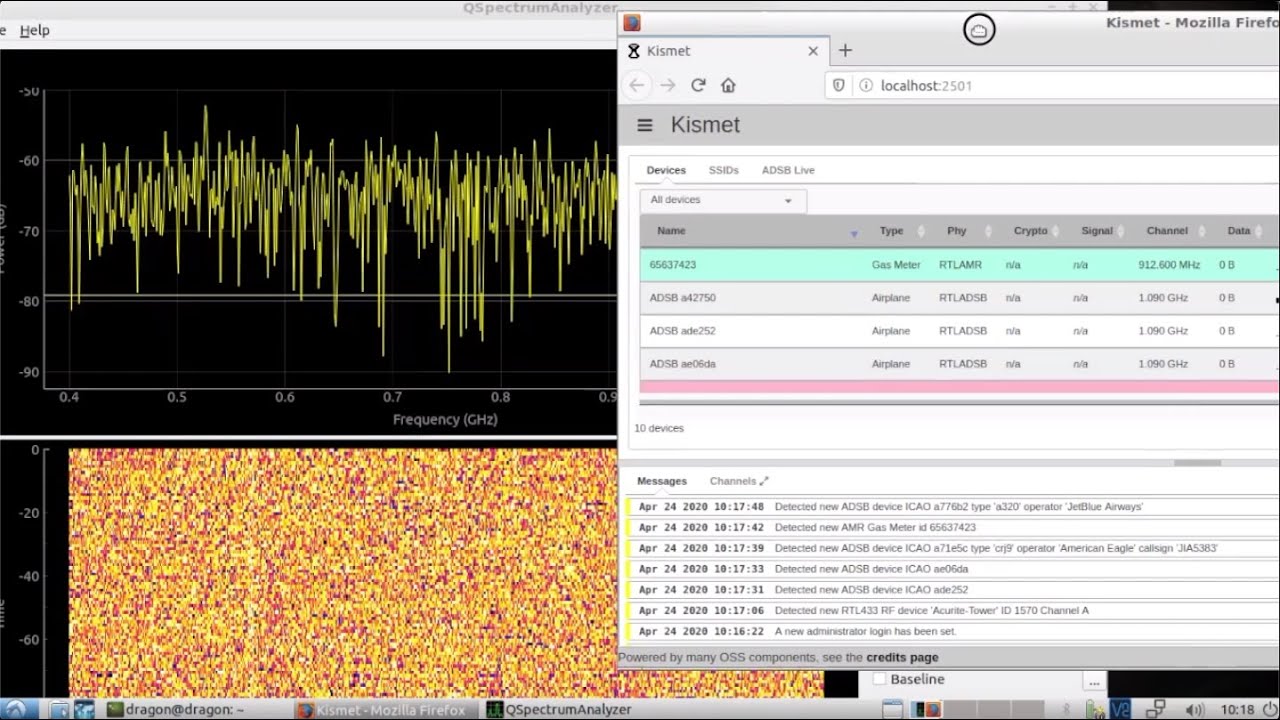The height and width of the screenshot is (720, 1280).
Task: Follow the credits page link
Action: point(901,657)
